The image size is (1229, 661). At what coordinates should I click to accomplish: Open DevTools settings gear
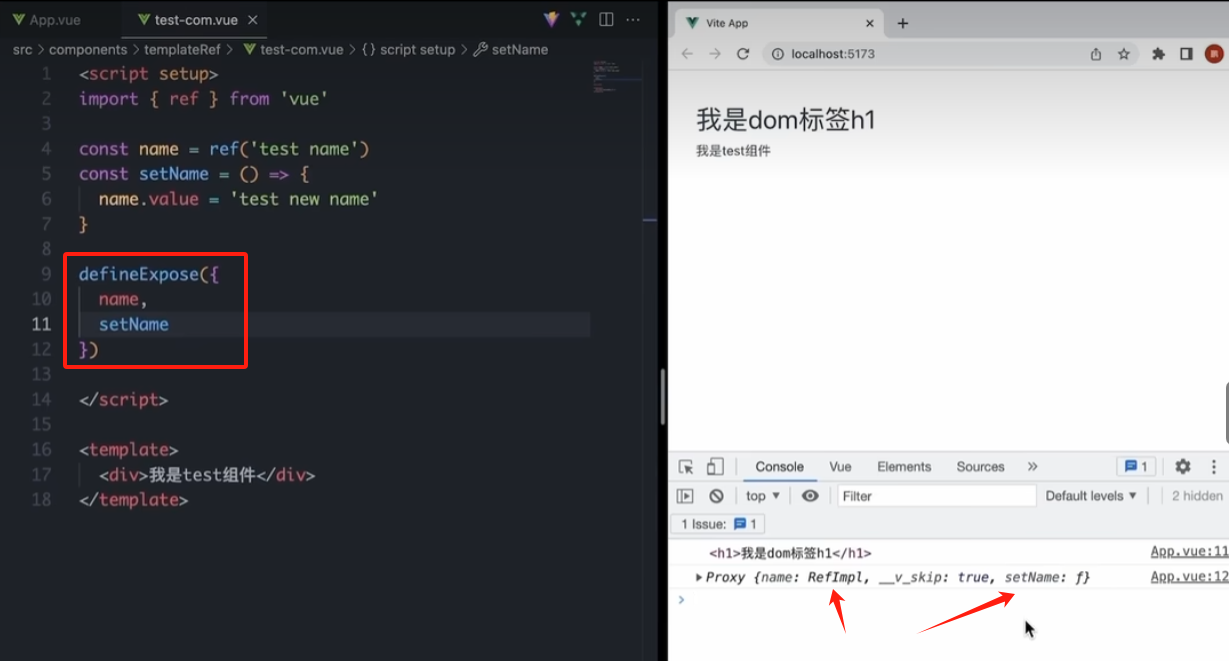coord(1183,467)
